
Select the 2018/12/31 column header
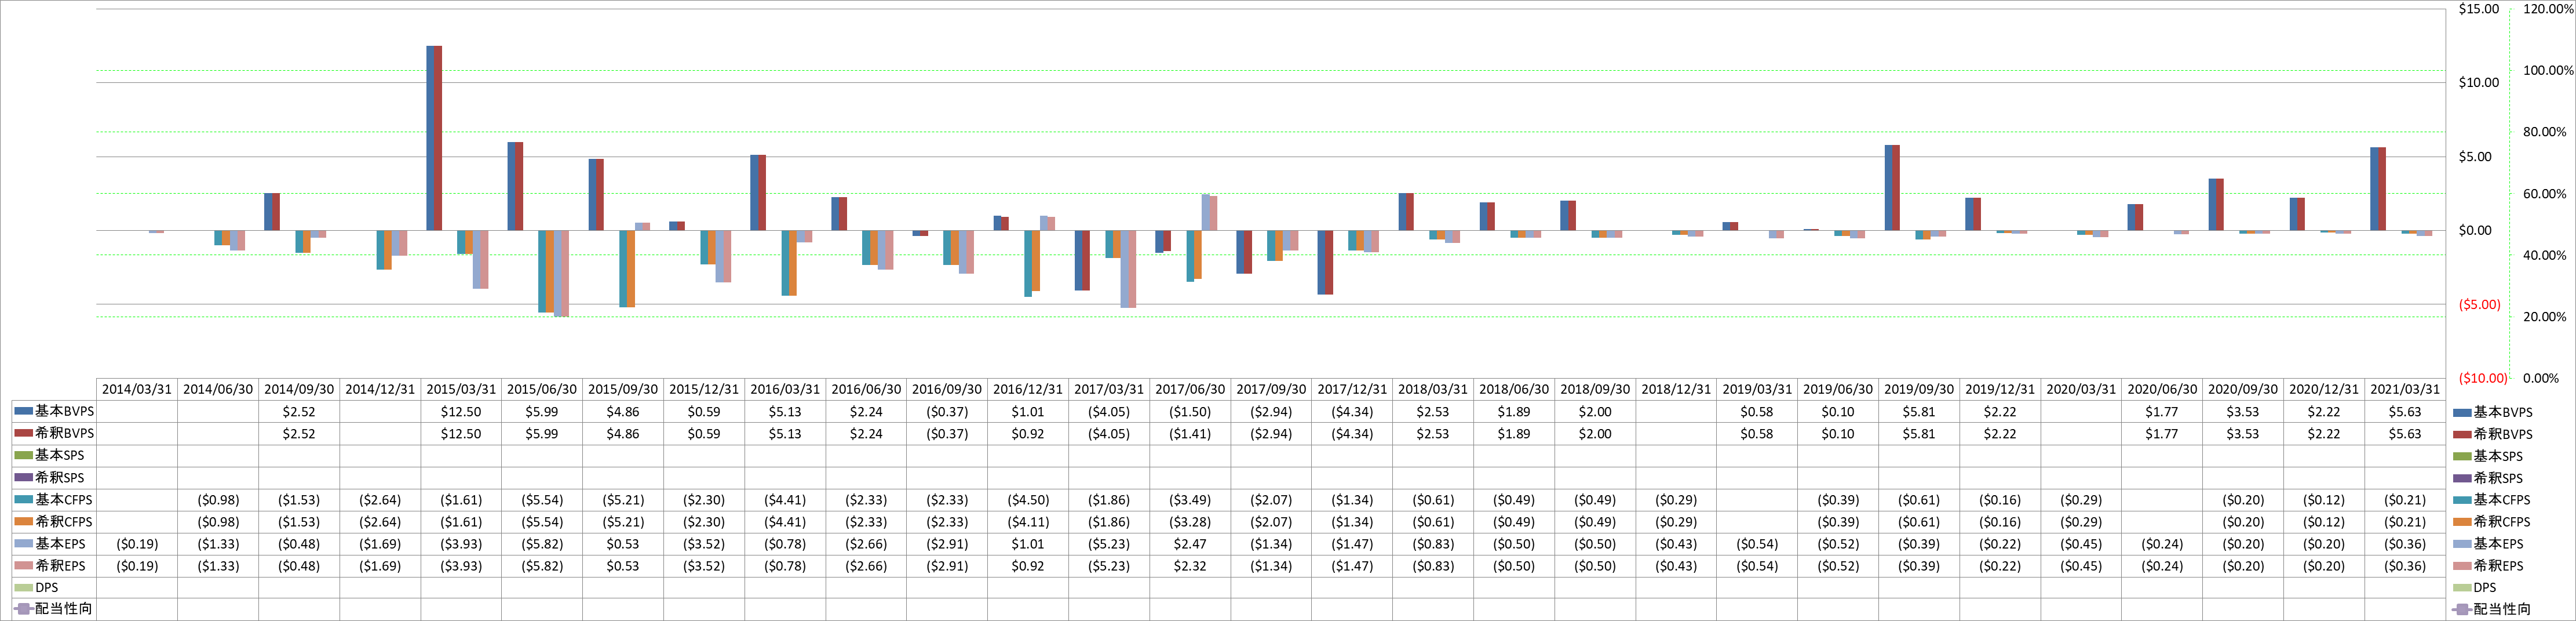click(1676, 389)
